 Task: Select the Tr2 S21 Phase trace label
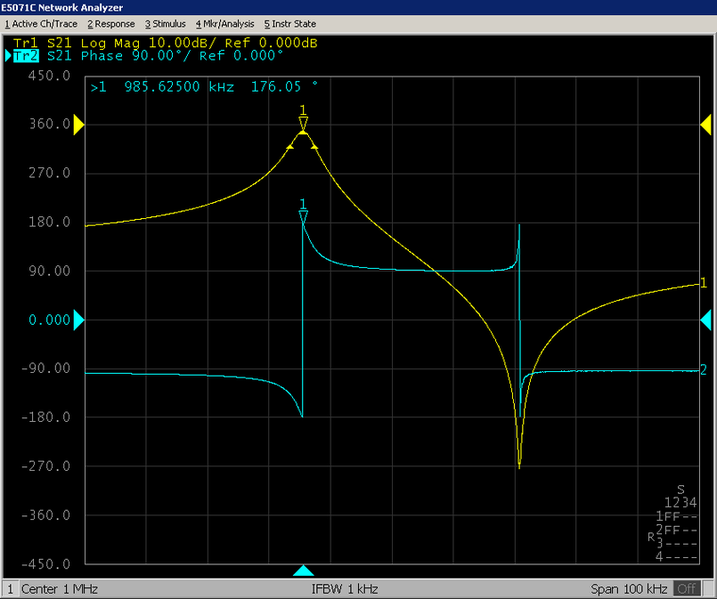tap(148, 56)
